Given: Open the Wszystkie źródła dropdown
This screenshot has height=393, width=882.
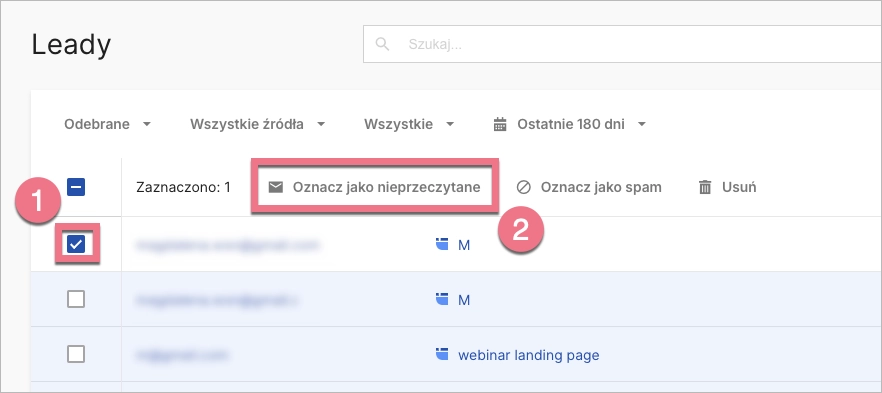Looking at the screenshot, I should click(x=258, y=124).
